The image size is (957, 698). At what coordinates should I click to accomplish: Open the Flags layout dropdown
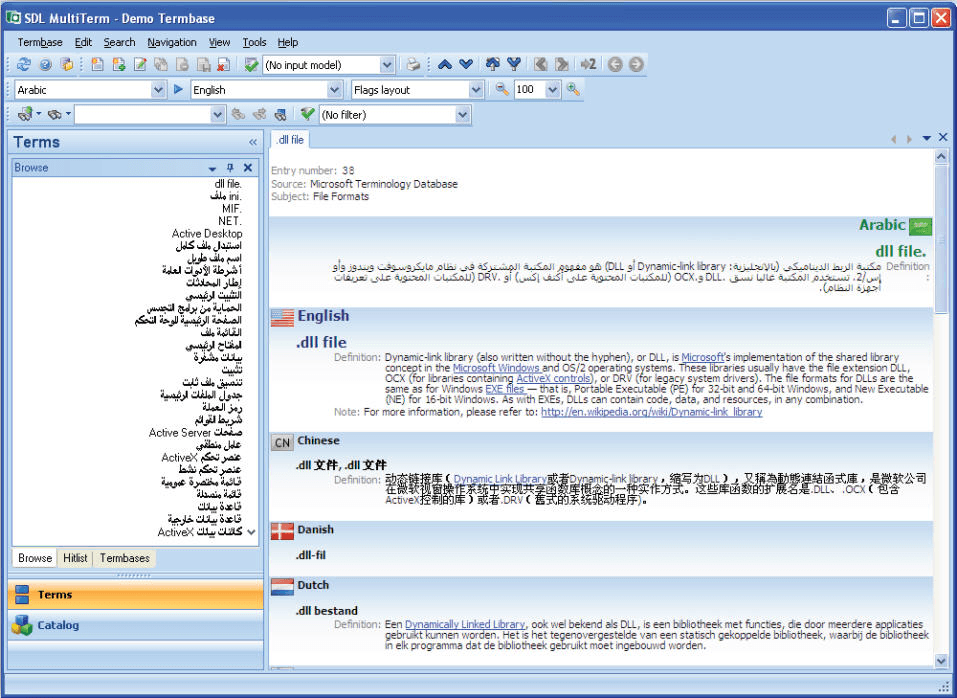click(476, 90)
